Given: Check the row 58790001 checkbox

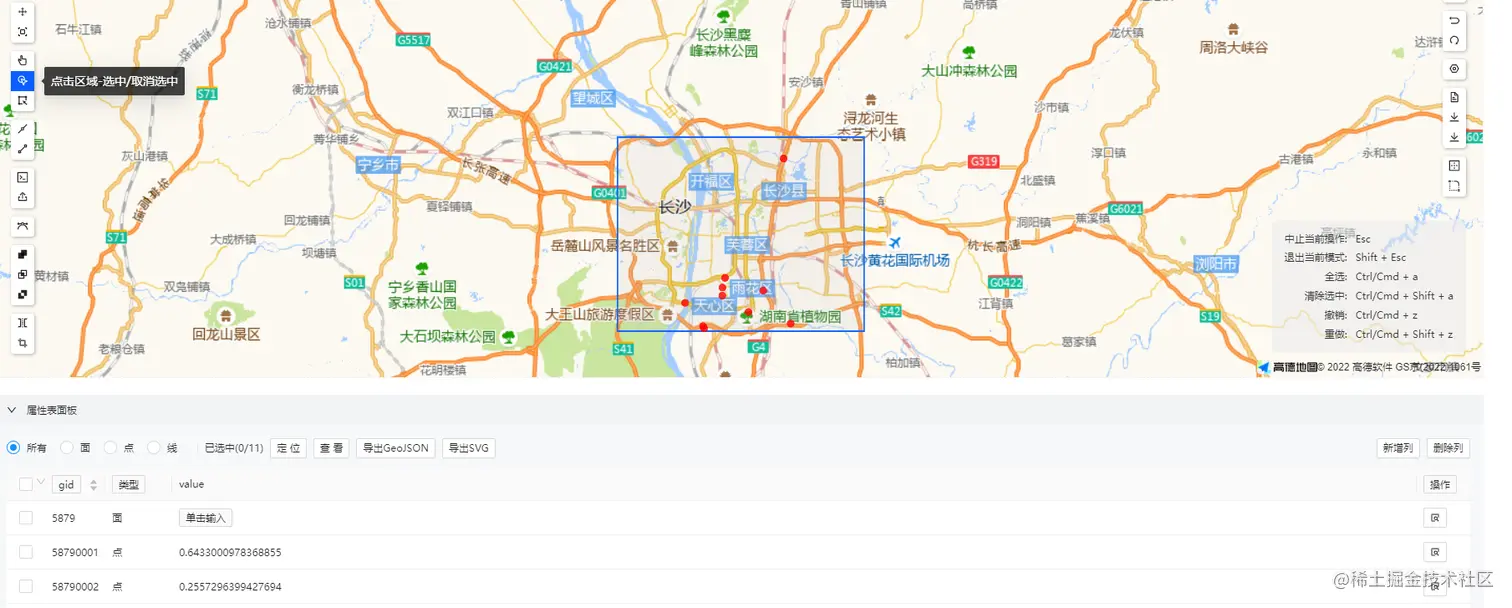Looking at the screenshot, I should click(26, 552).
